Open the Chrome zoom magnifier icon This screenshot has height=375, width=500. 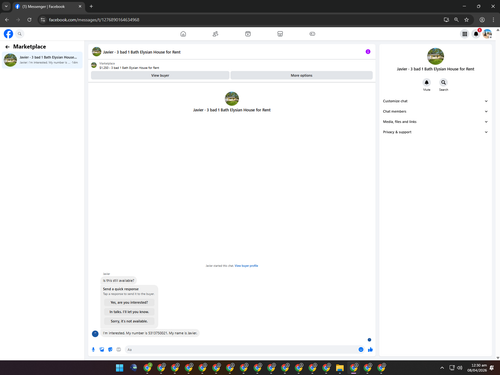pos(456,20)
